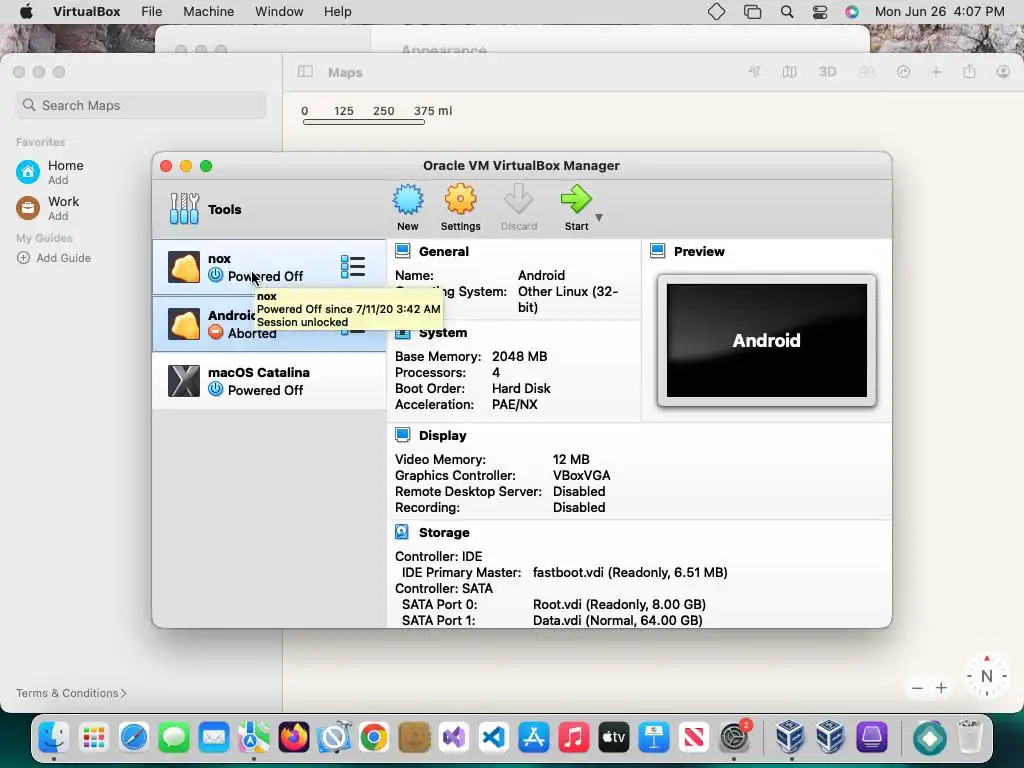1024x768 pixels.
Task: Open Apple TV from the Dock
Action: [614, 737]
